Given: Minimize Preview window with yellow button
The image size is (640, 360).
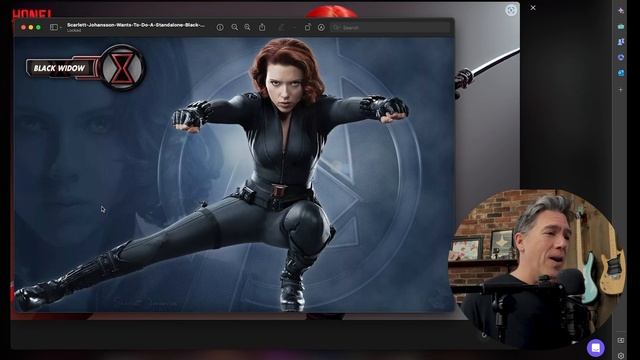Looking at the screenshot, I should pos(31,27).
